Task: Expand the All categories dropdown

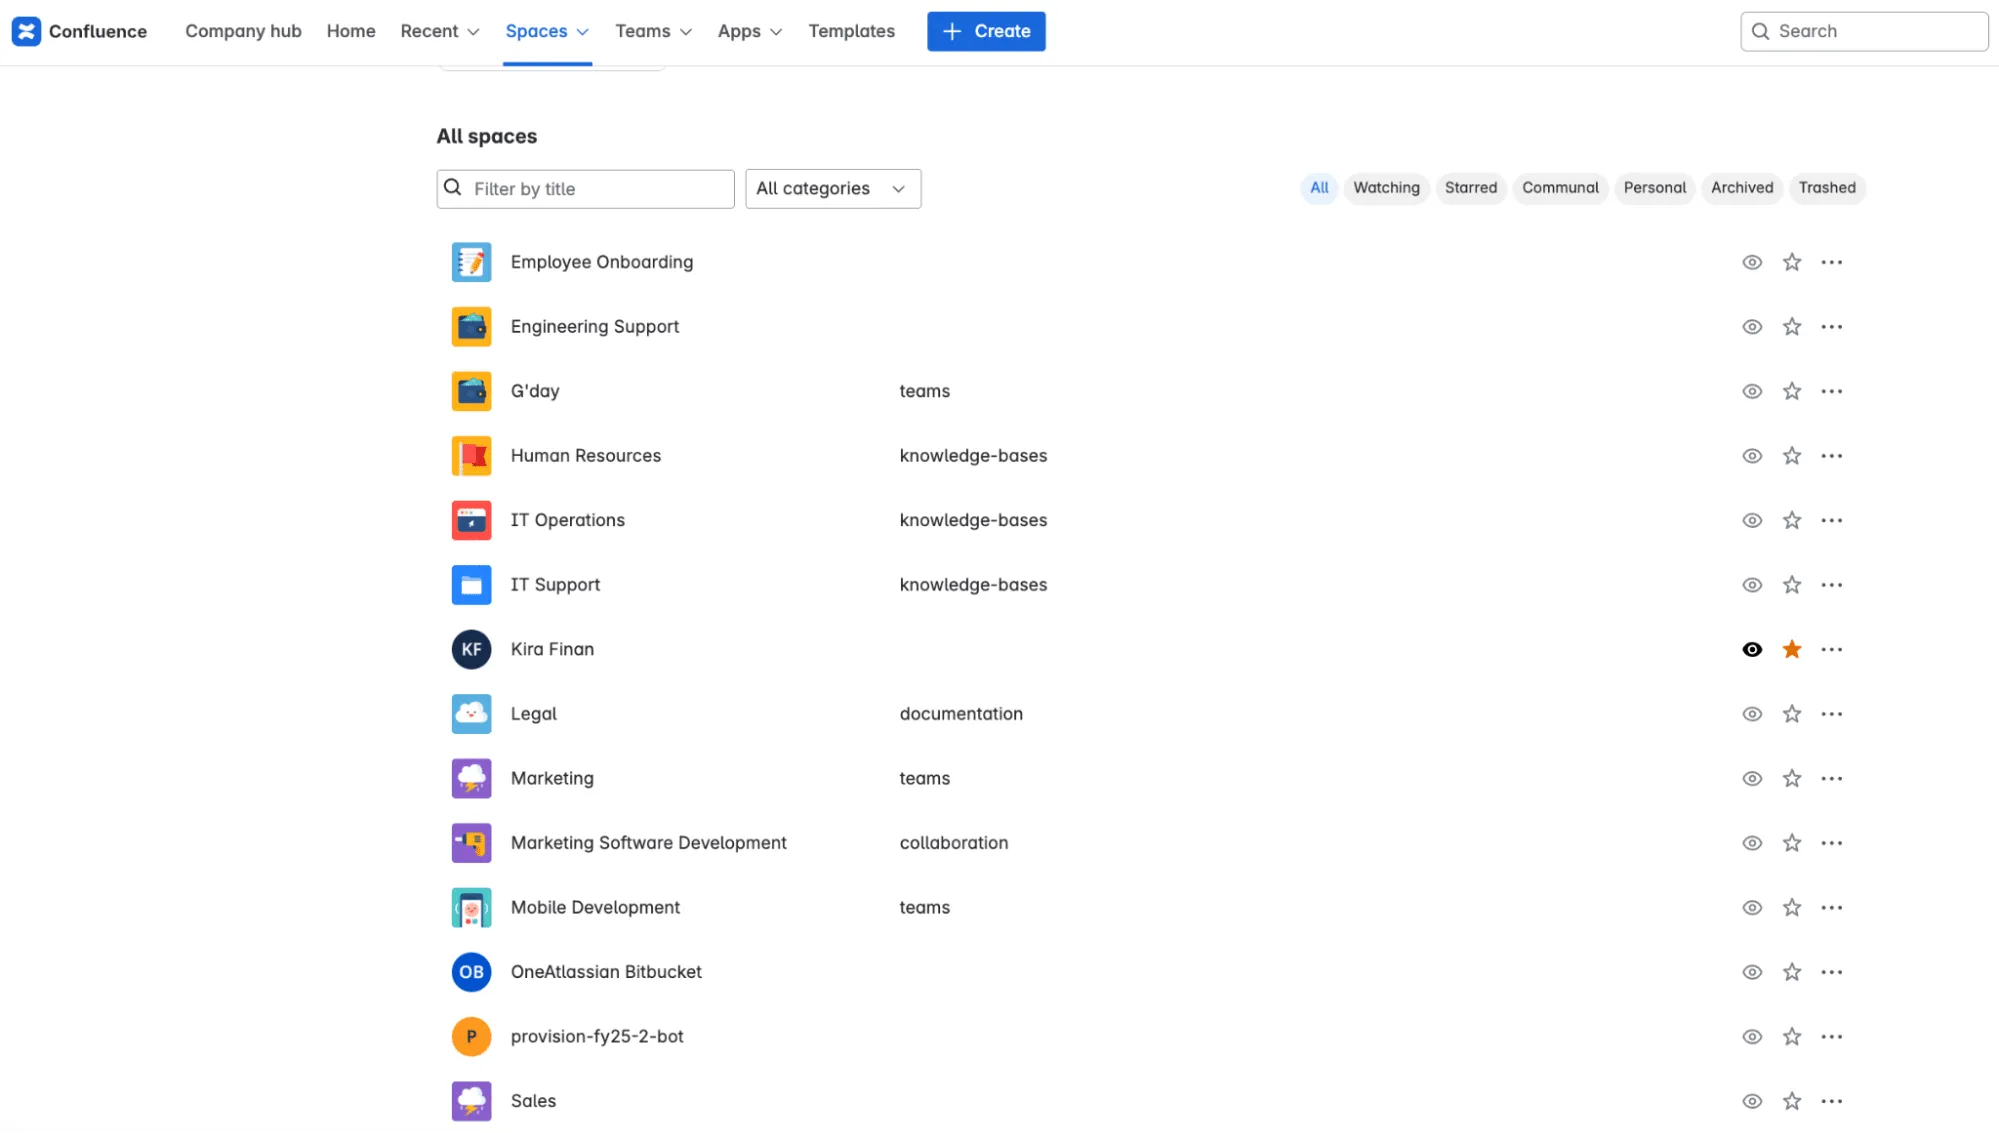Action: tap(832, 189)
